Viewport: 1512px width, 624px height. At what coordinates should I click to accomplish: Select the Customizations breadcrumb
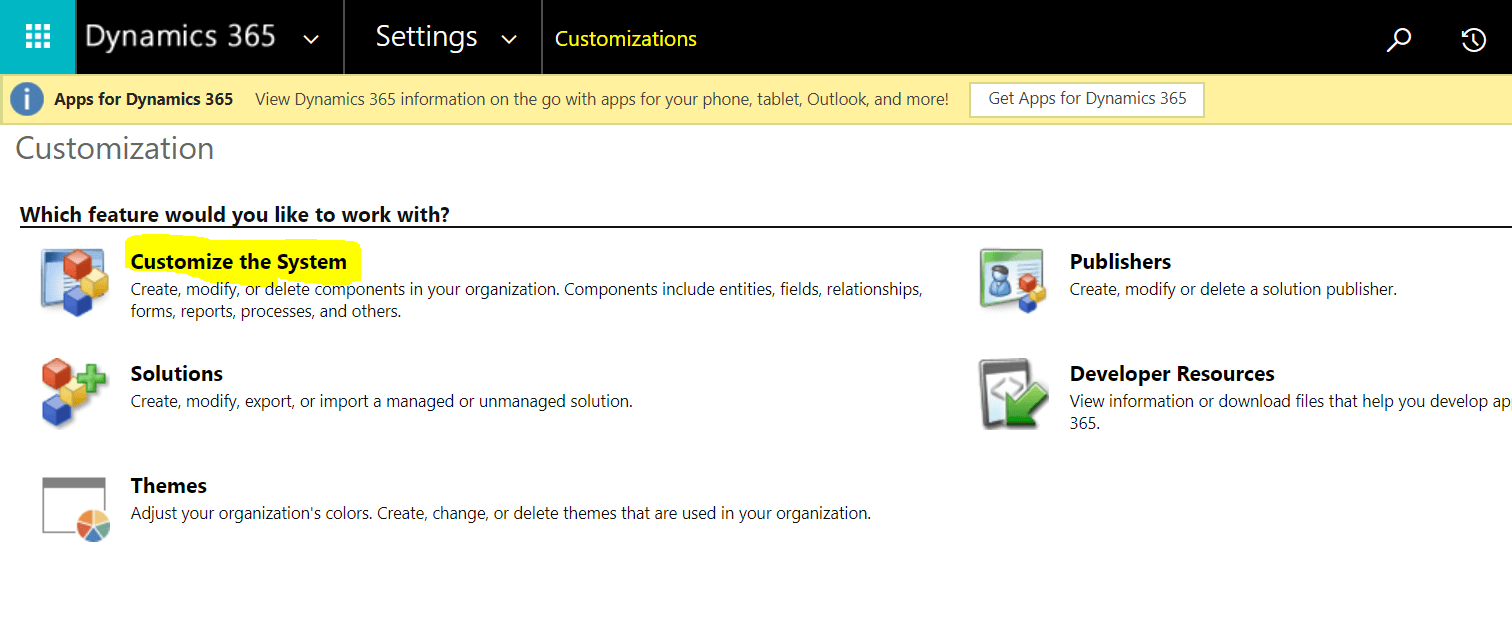click(x=625, y=39)
